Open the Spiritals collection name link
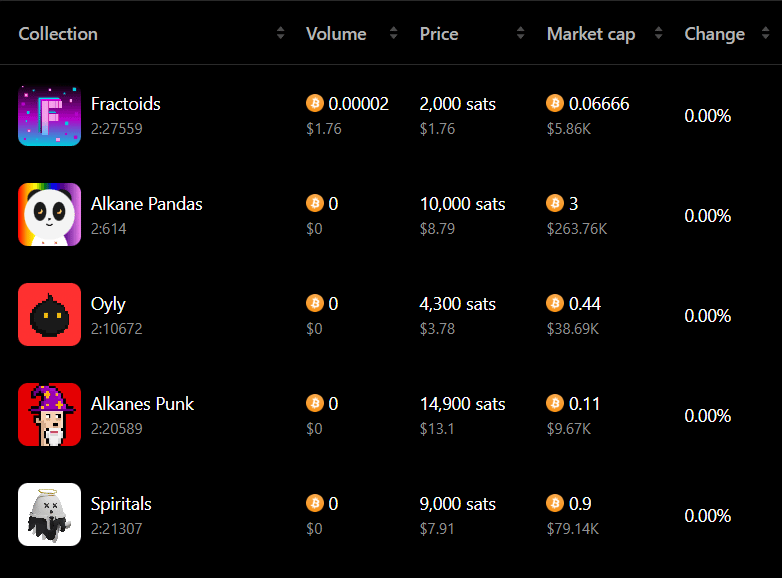The height and width of the screenshot is (578, 782). click(121, 504)
